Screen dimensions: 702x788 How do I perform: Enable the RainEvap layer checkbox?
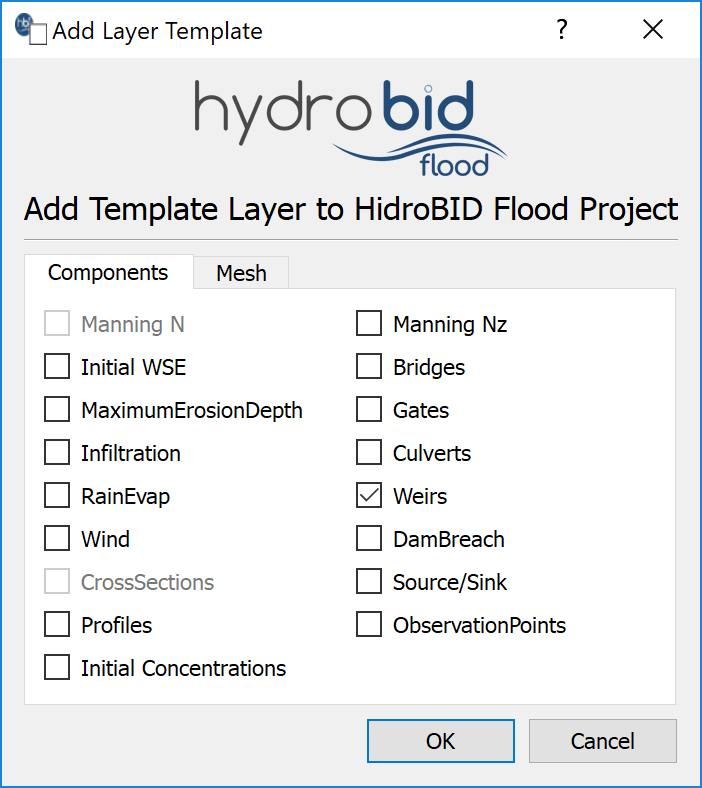(x=57, y=496)
